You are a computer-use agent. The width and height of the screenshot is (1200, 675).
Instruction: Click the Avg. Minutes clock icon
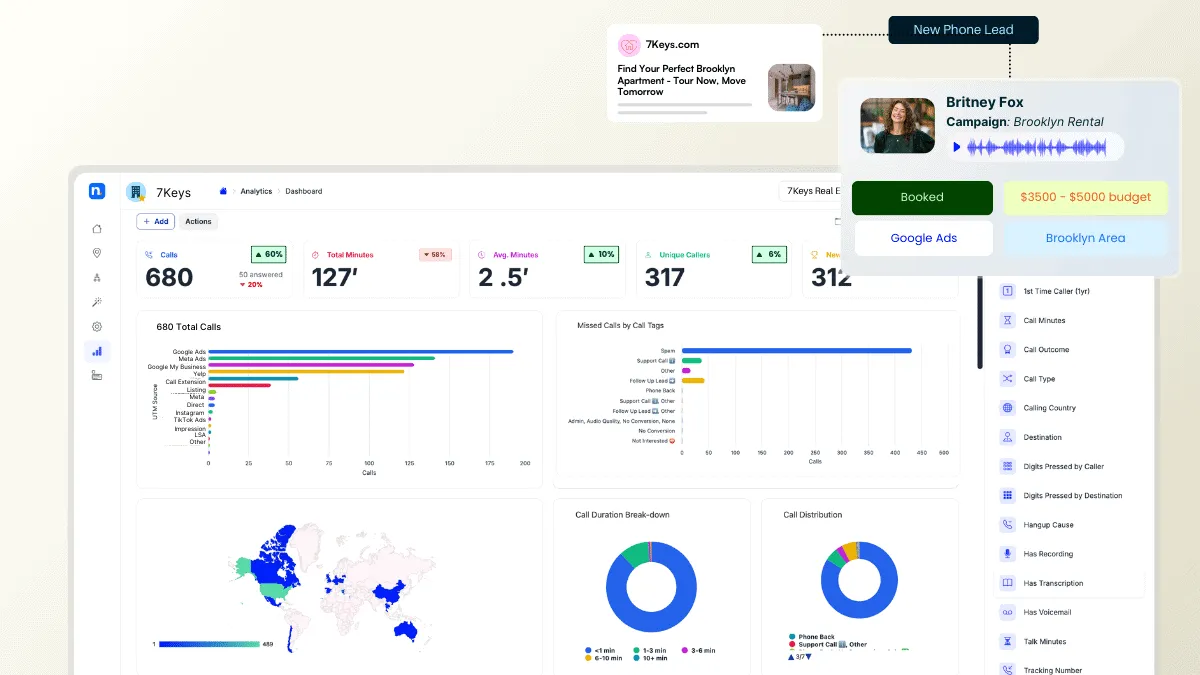[482, 255]
